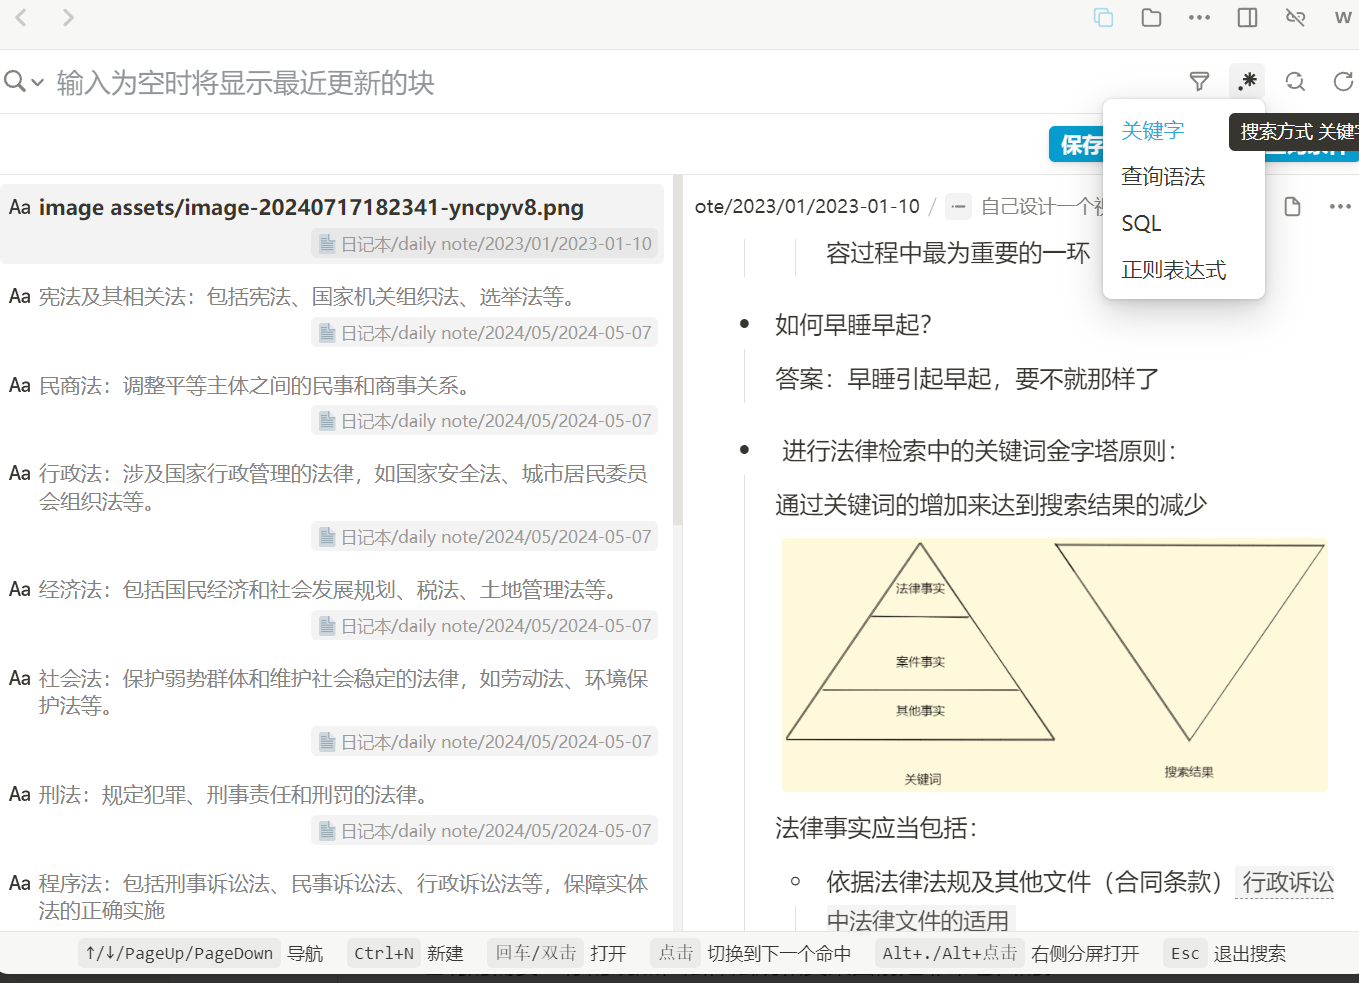Go forward with the right arrow
The width and height of the screenshot is (1359, 983).
(x=68, y=17)
